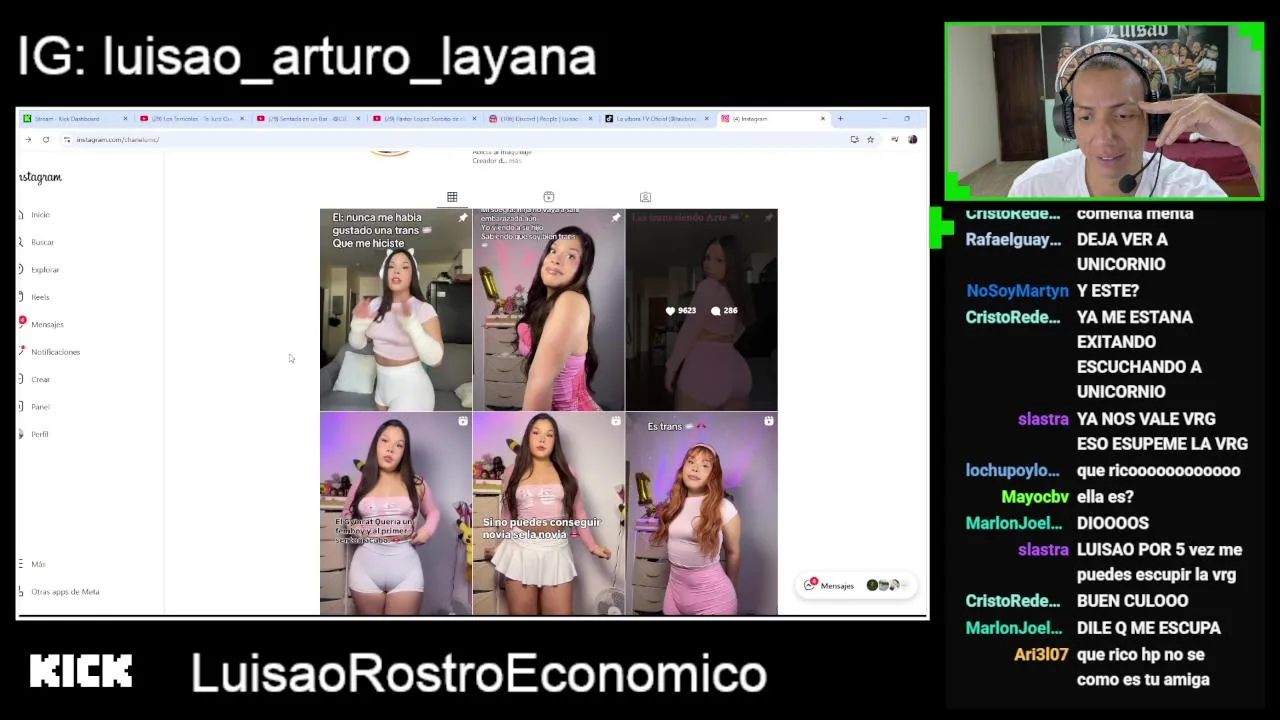Viewport: 1280px width, 720px height.
Task: Open a new browser tab
Action: pos(840,119)
